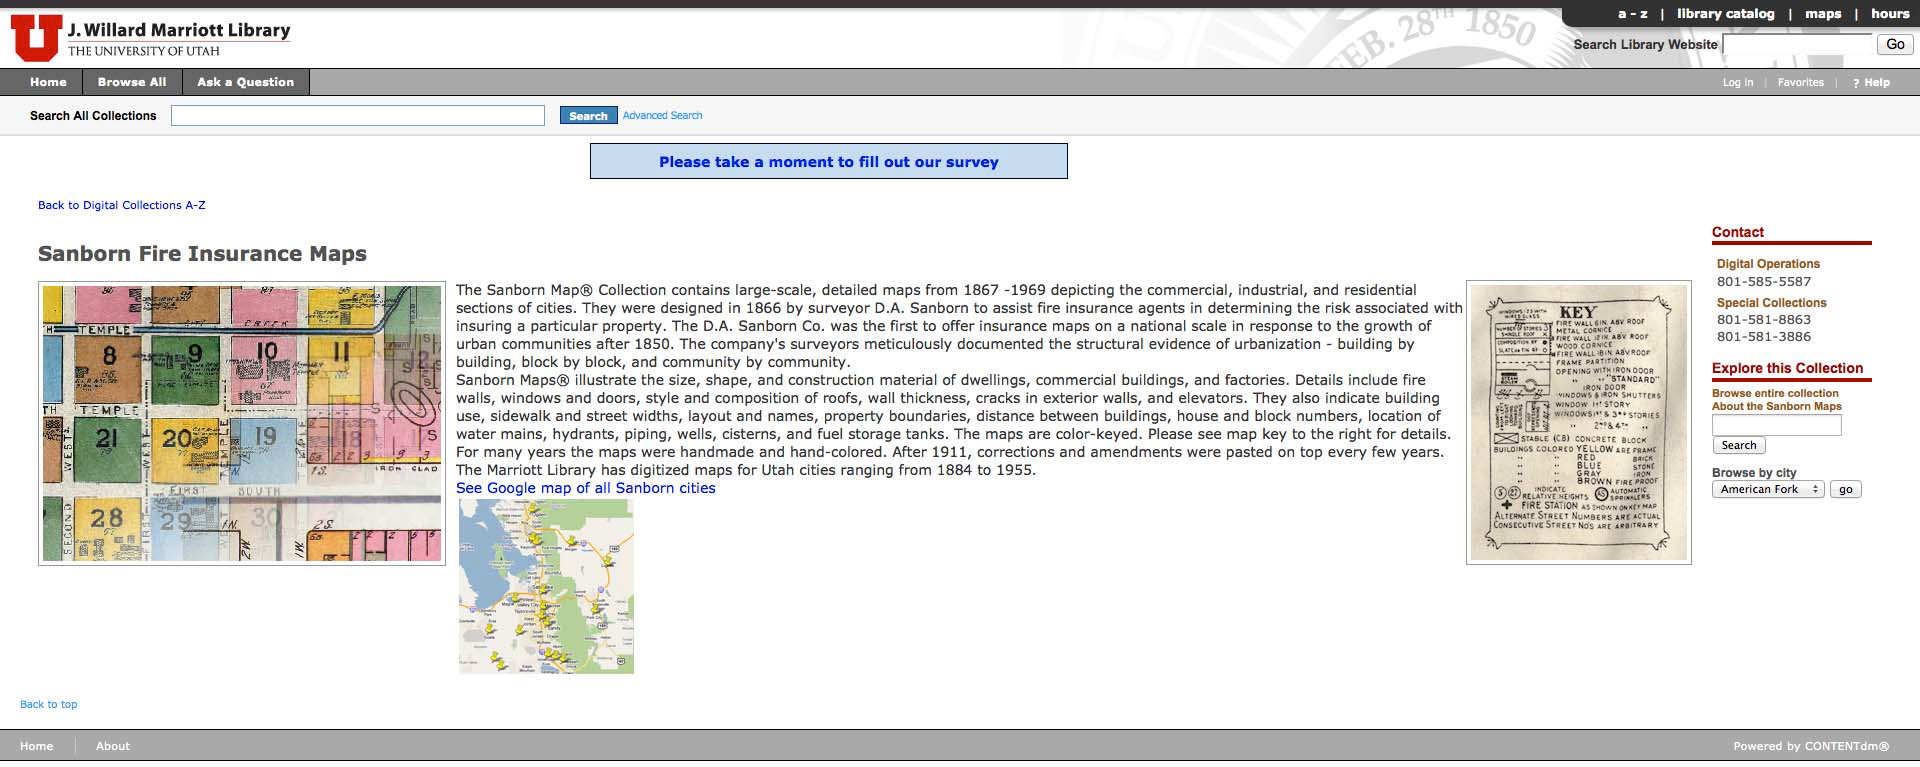
Task: Open the Favorites link
Action: (1800, 83)
